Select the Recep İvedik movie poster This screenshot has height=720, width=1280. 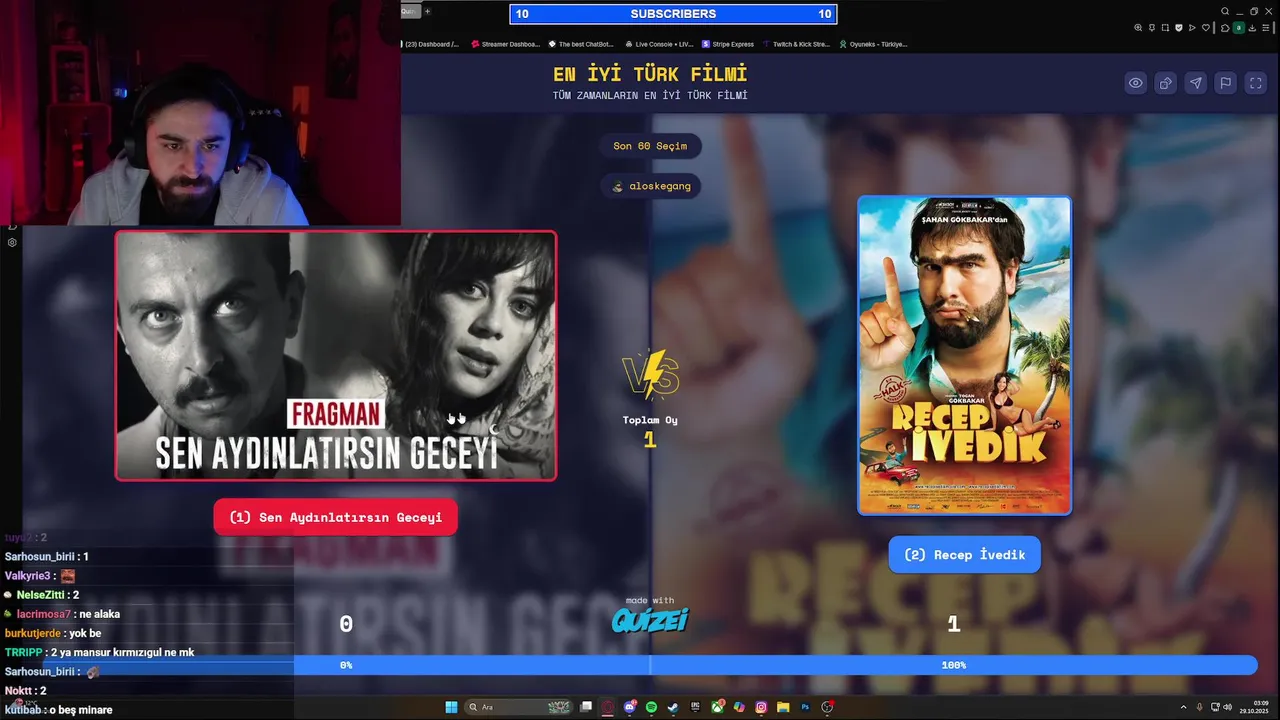tap(964, 355)
